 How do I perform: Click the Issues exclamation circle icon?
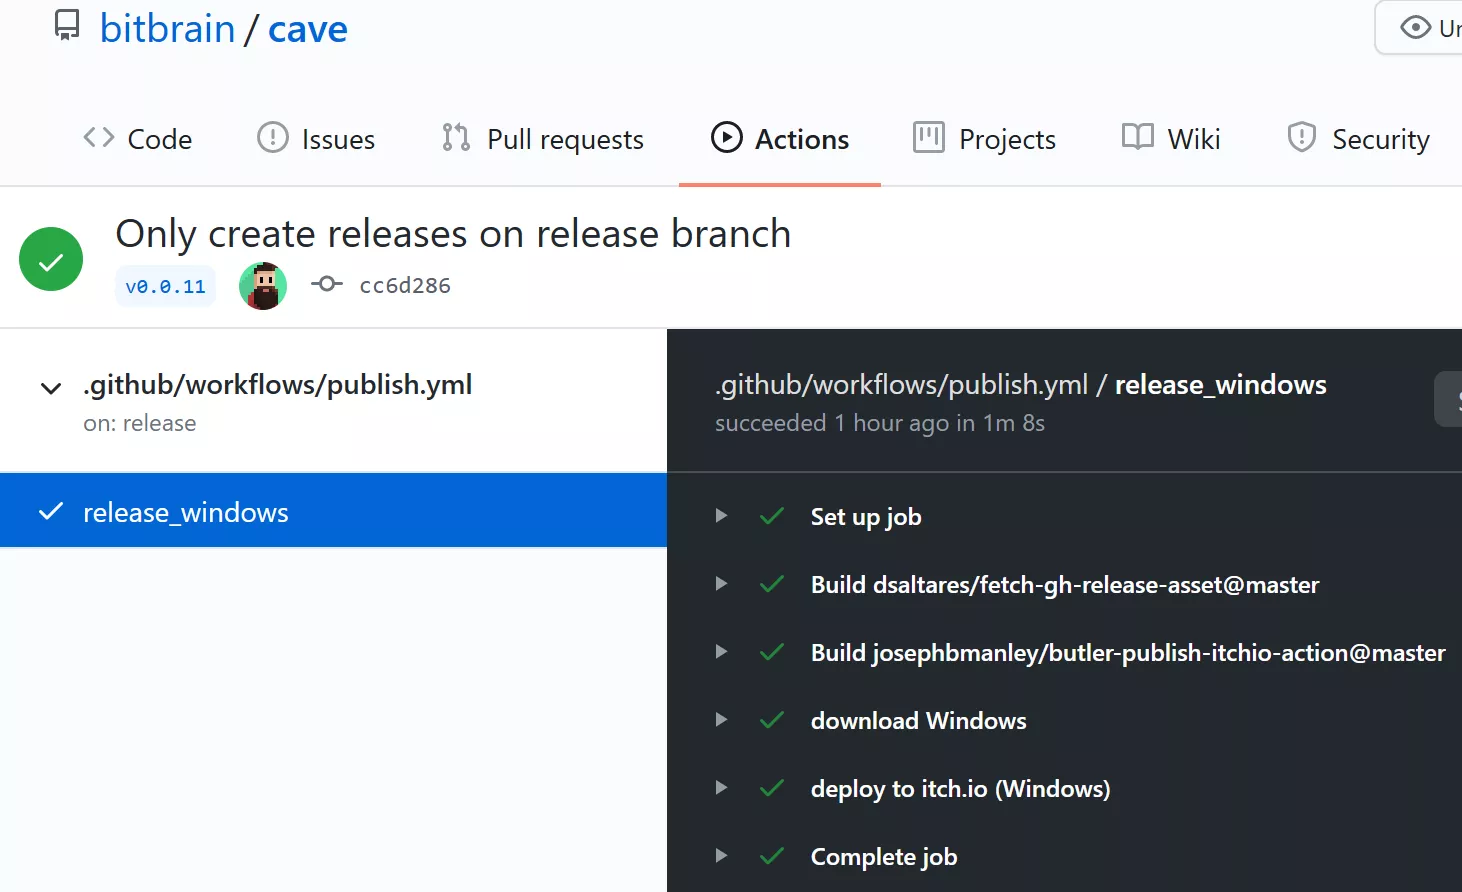pyautogui.click(x=272, y=137)
